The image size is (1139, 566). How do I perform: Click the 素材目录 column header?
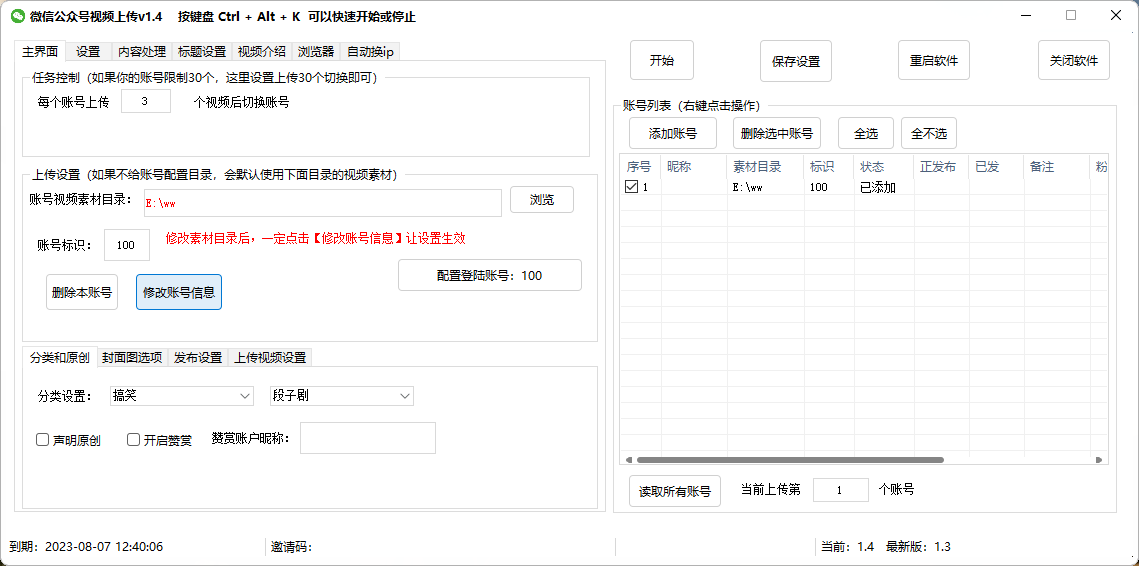(766, 166)
